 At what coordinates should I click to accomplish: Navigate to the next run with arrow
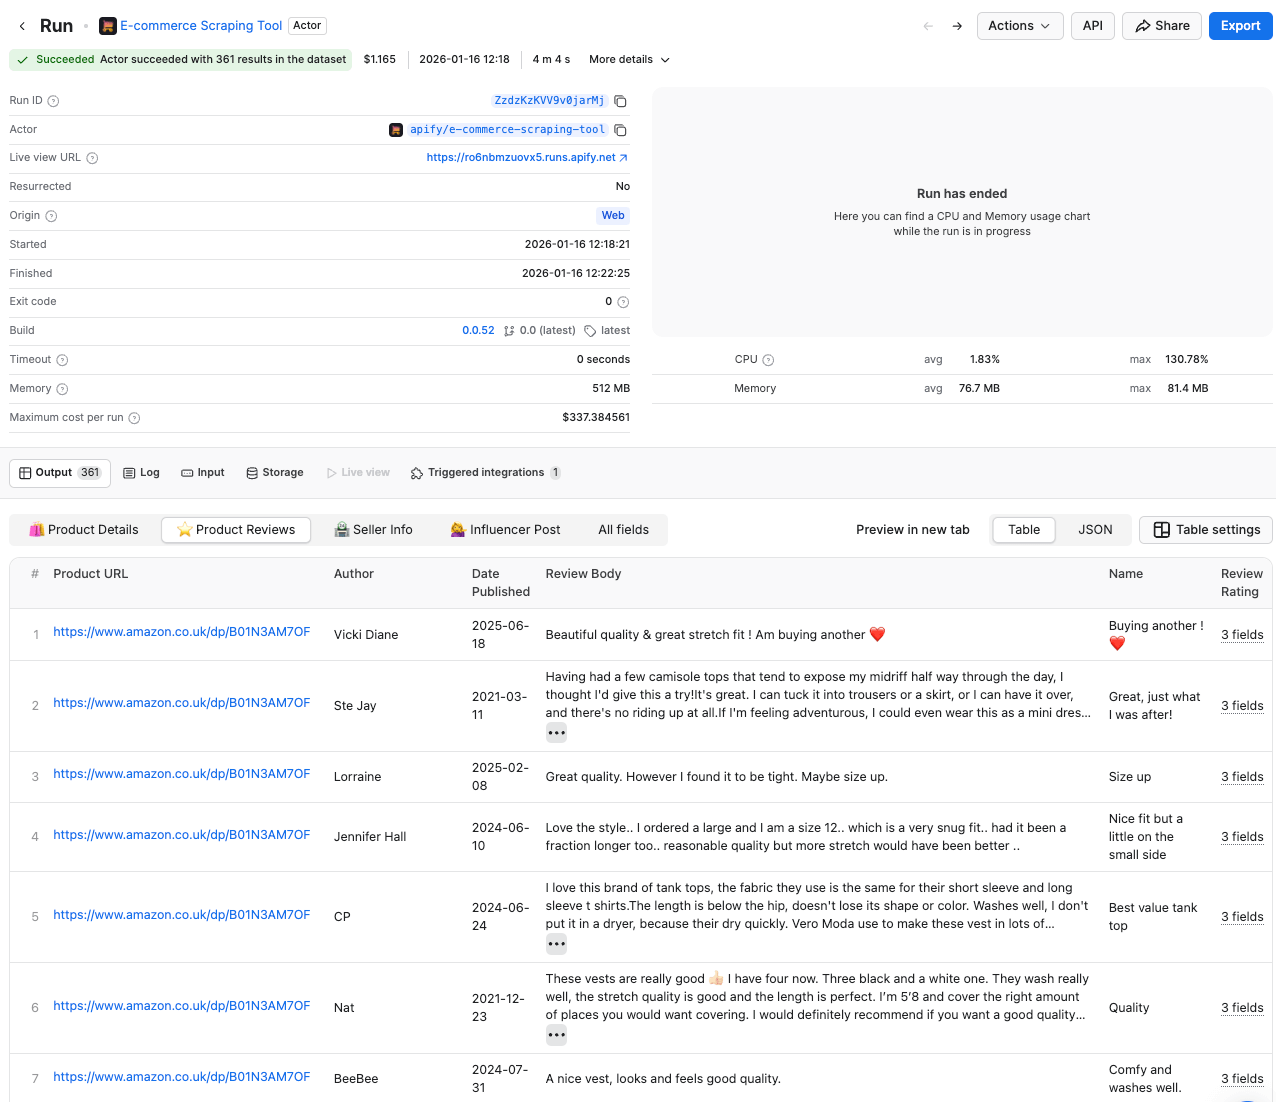click(x=957, y=26)
